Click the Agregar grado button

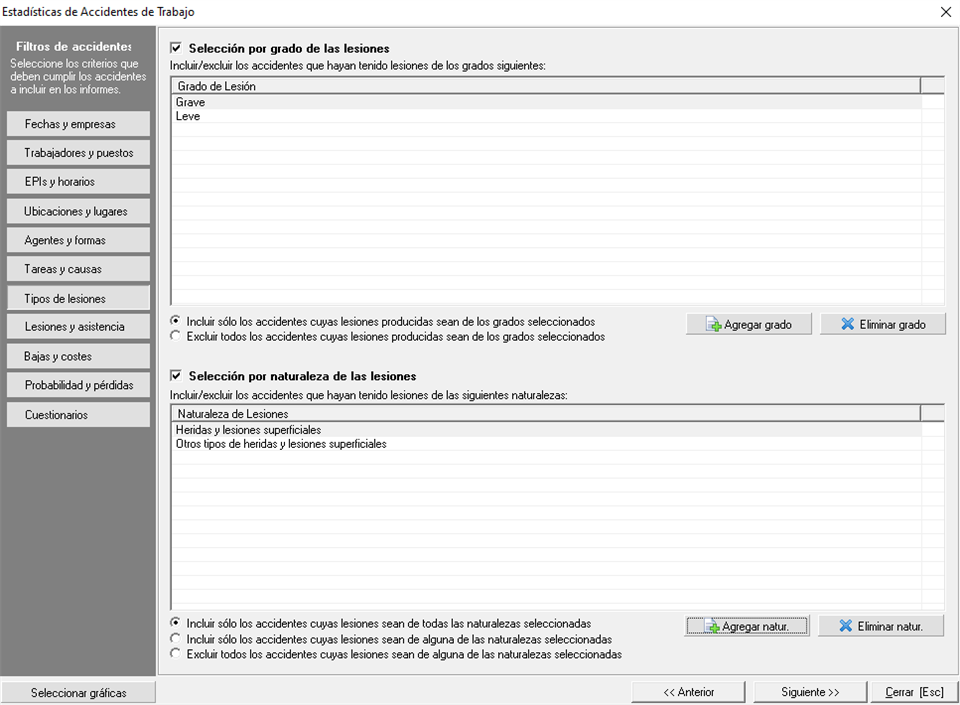pyautogui.click(x=749, y=324)
